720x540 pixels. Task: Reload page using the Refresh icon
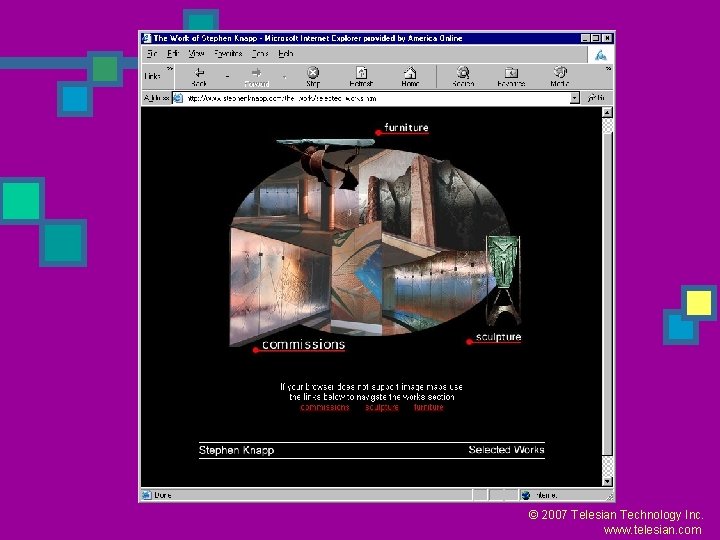pos(361,73)
